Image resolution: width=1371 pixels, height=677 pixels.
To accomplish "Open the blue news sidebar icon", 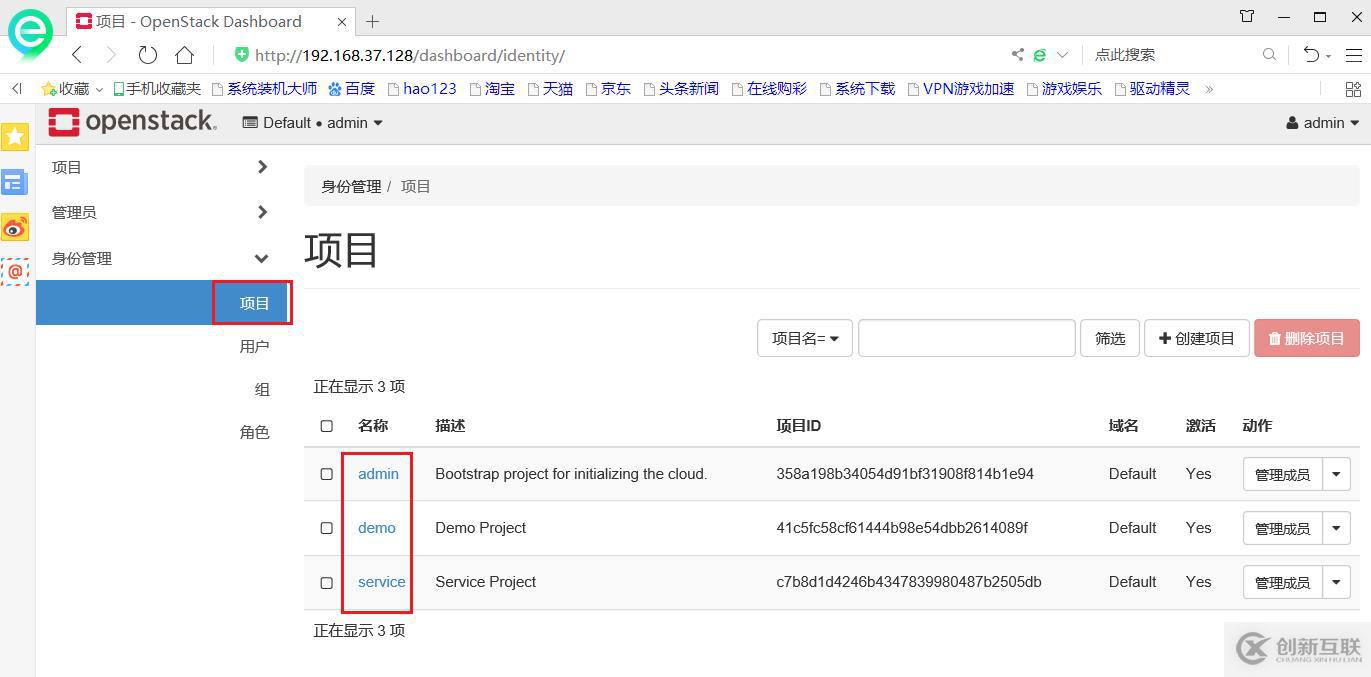I will tap(15, 182).
